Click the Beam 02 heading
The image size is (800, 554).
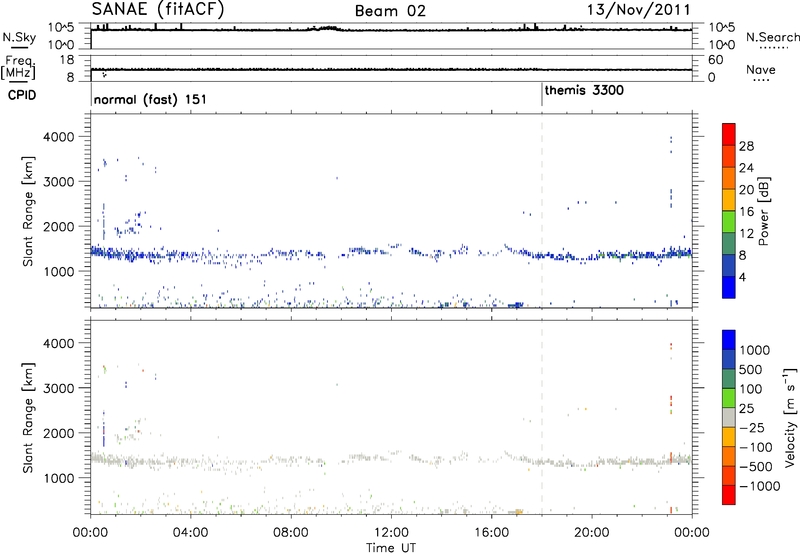click(x=390, y=11)
